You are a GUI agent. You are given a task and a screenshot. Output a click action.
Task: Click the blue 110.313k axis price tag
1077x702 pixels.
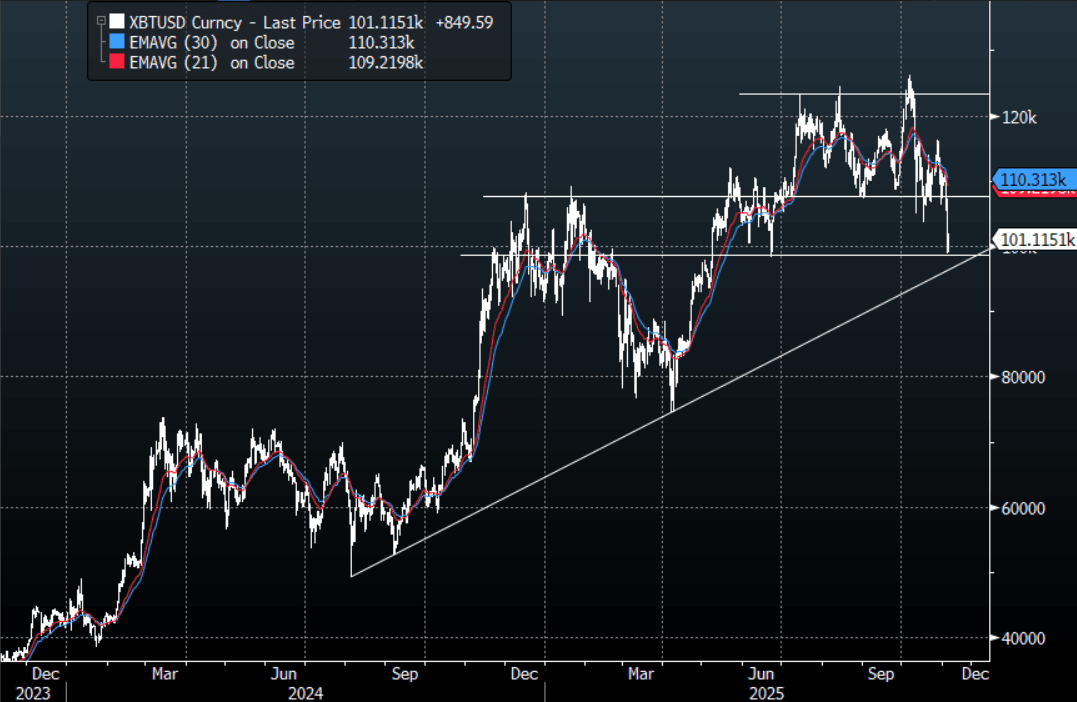(1035, 180)
